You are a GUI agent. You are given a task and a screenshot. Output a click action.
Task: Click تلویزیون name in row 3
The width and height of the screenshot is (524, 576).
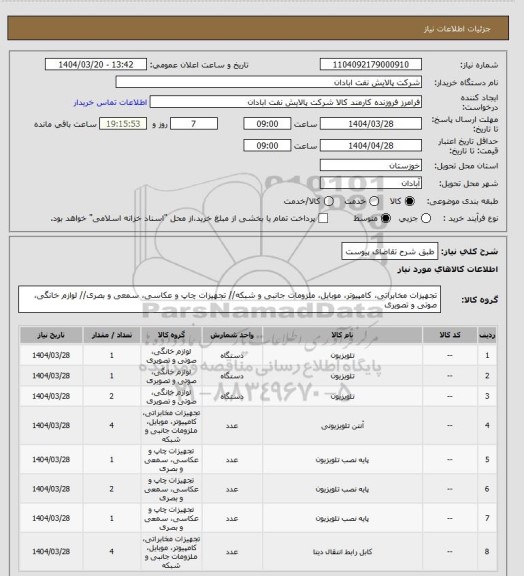pos(342,396)
